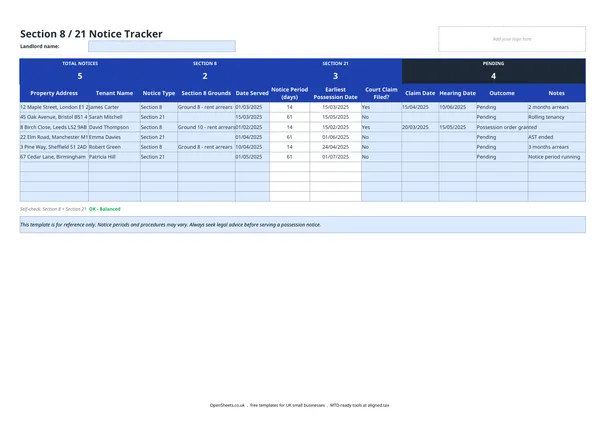The width and height of the screenshot is (600, 424).
Task: Click the Total Notices value 5
Action: (80, 76)
